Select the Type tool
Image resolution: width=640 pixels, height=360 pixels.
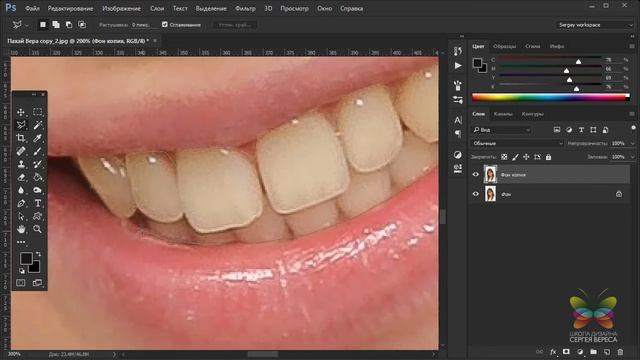pyautogui.click(x=38, y=203)
